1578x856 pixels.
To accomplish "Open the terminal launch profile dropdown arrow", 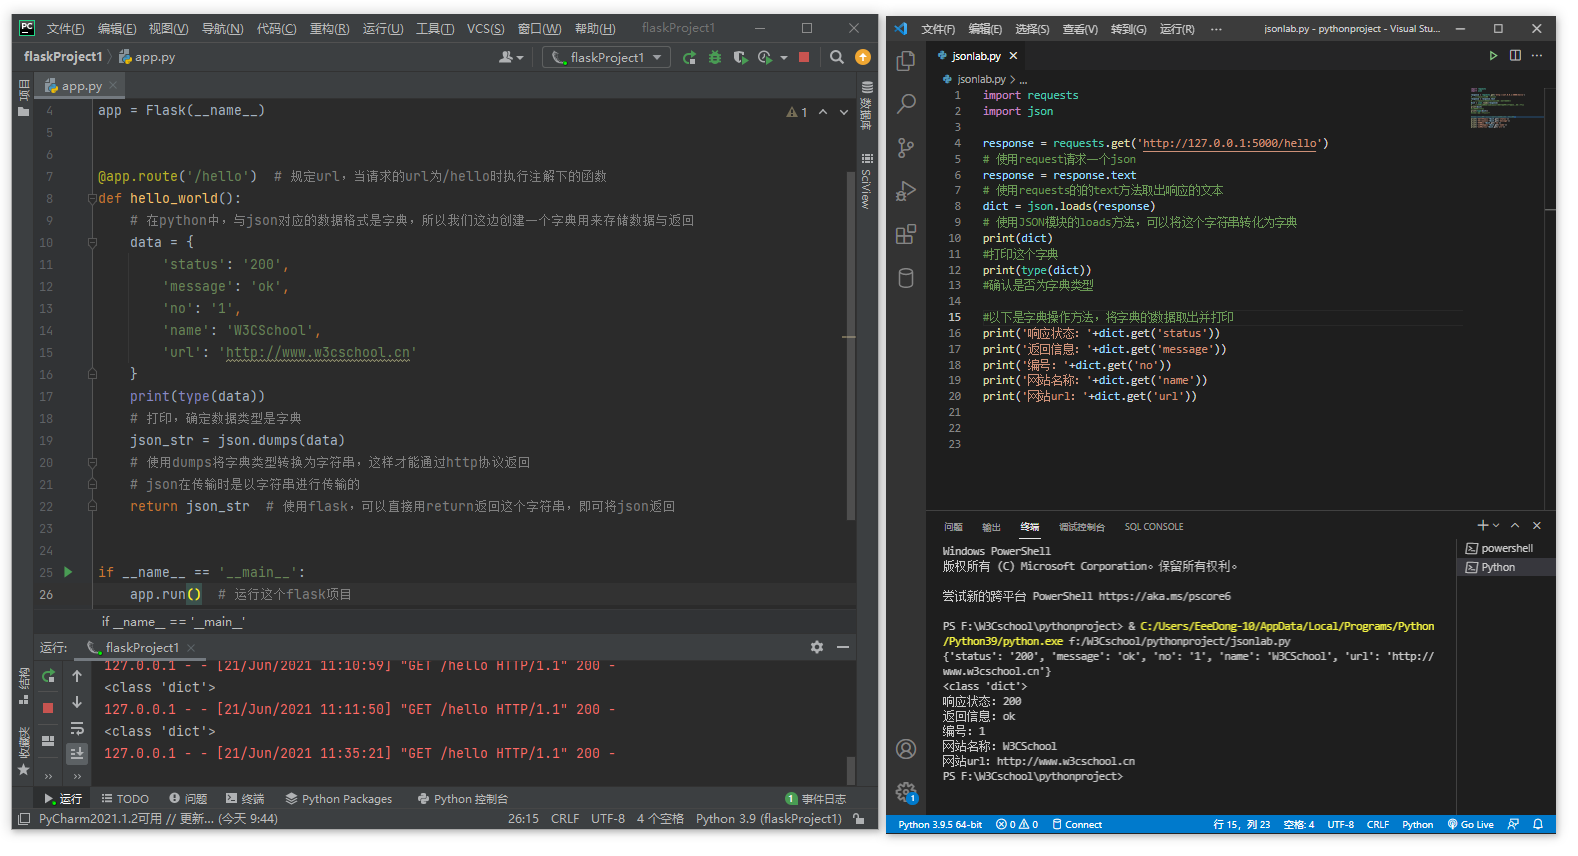I will [x=1496, y=526].
